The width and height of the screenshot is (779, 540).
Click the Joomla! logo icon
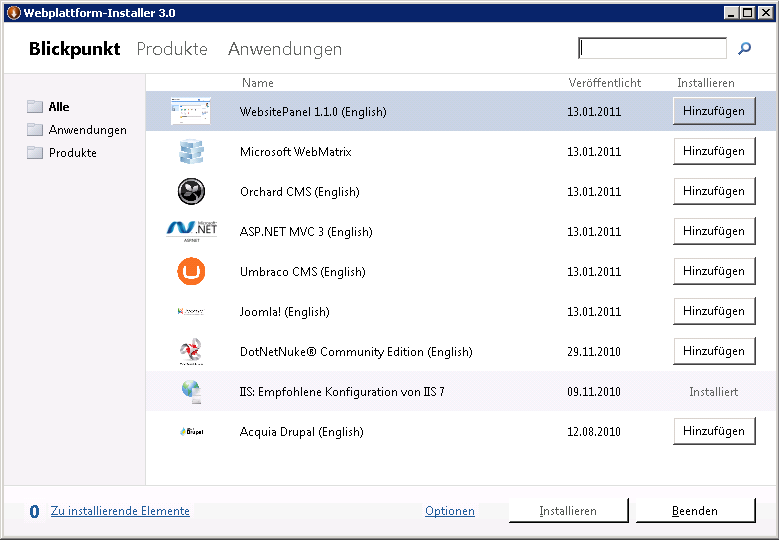click(191, 311)
